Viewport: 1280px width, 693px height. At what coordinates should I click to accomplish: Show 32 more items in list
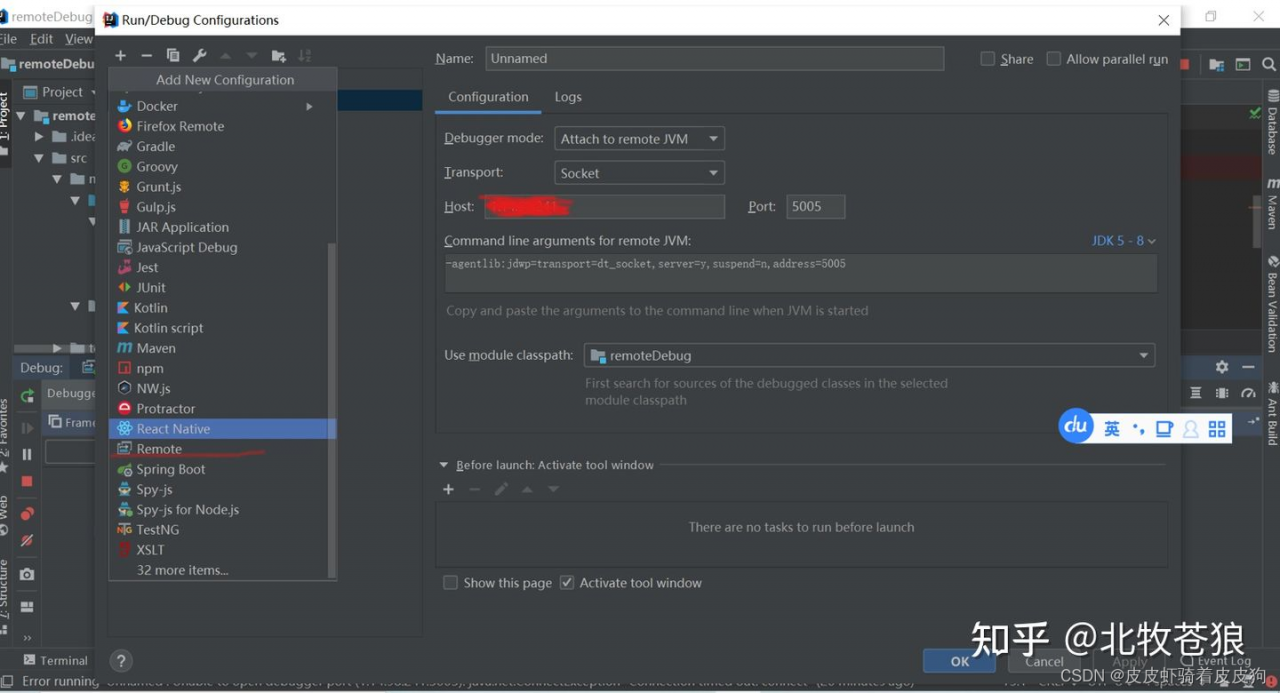tap(182, 570)
